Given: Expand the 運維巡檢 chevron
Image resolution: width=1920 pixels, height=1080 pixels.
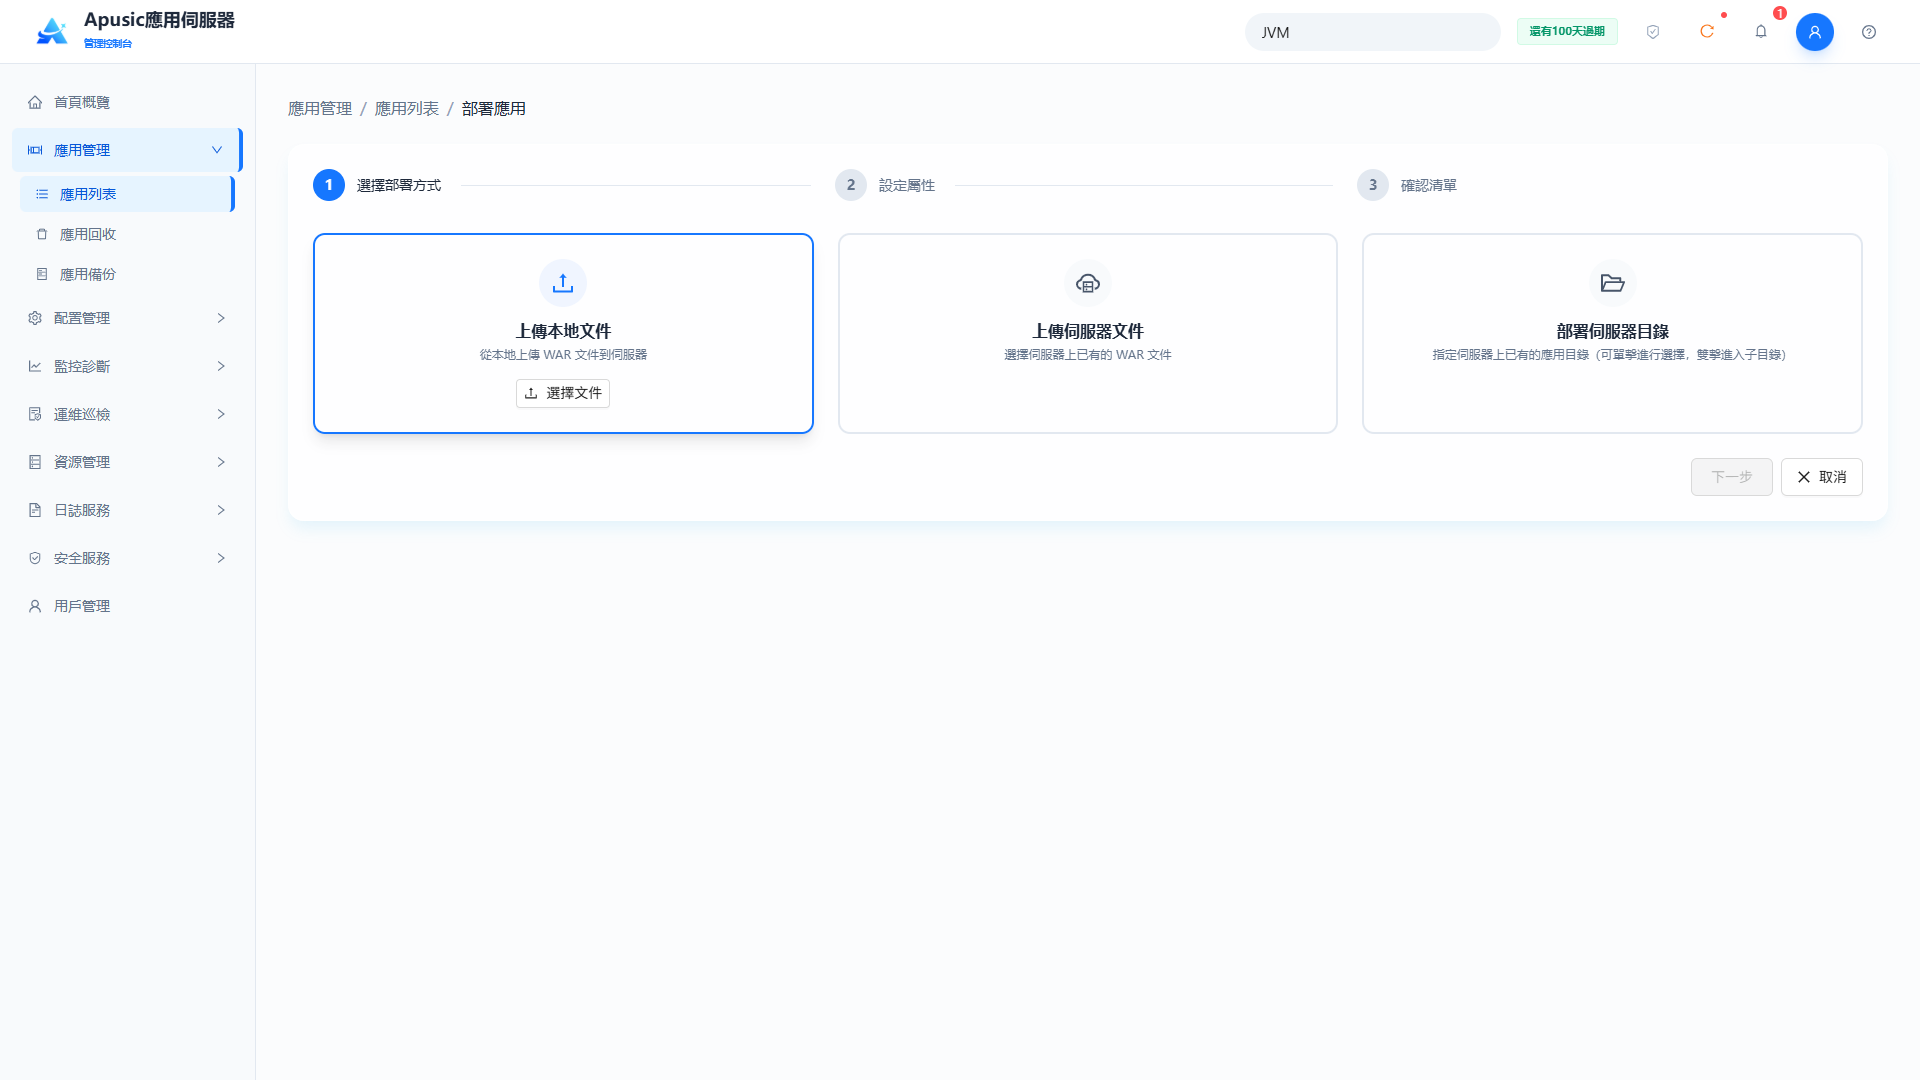Looking at the screenshot, I should pos(221,414).
